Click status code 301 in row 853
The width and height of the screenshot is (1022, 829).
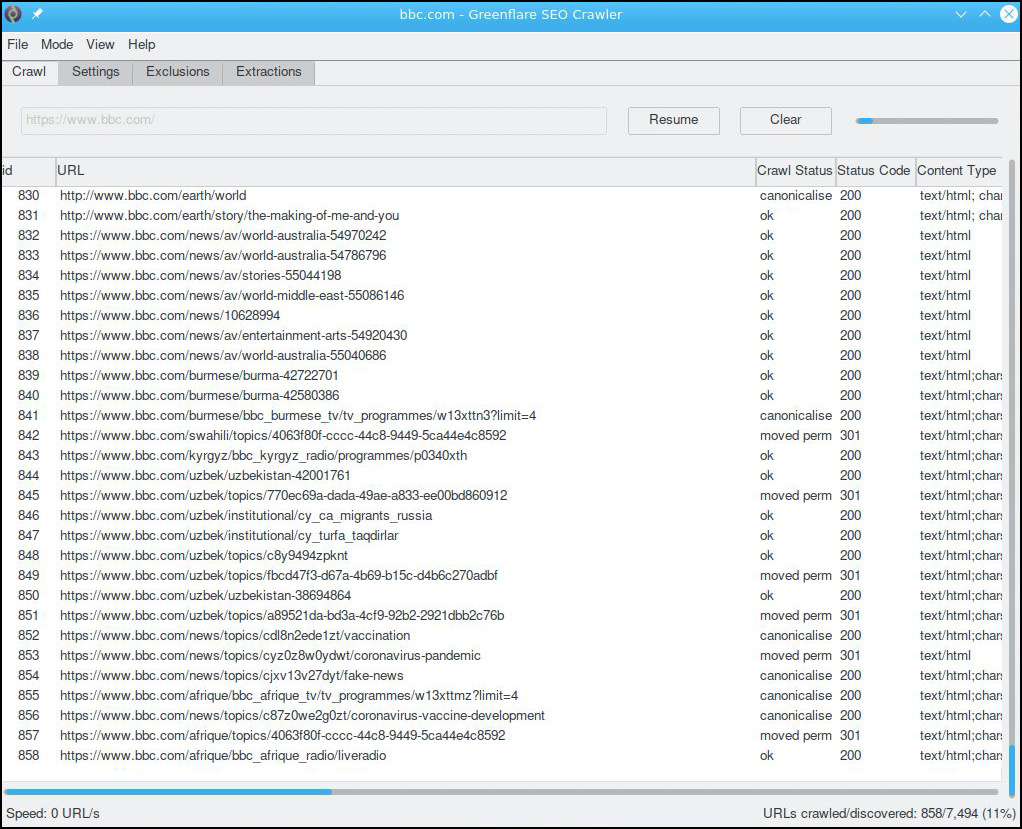[850, 655]
